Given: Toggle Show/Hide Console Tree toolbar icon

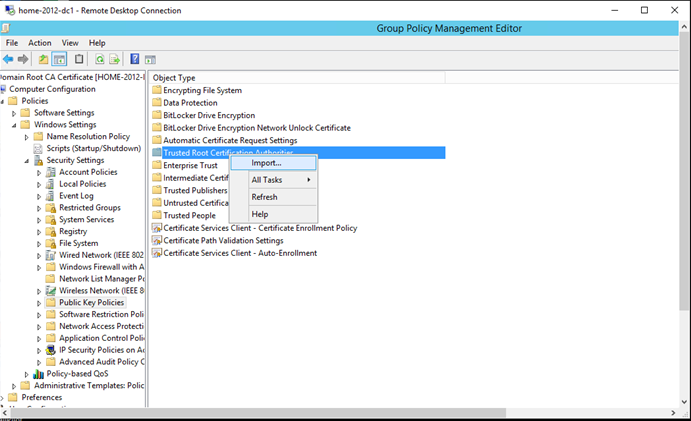Looking at the screenshot, I should (59, 59).
